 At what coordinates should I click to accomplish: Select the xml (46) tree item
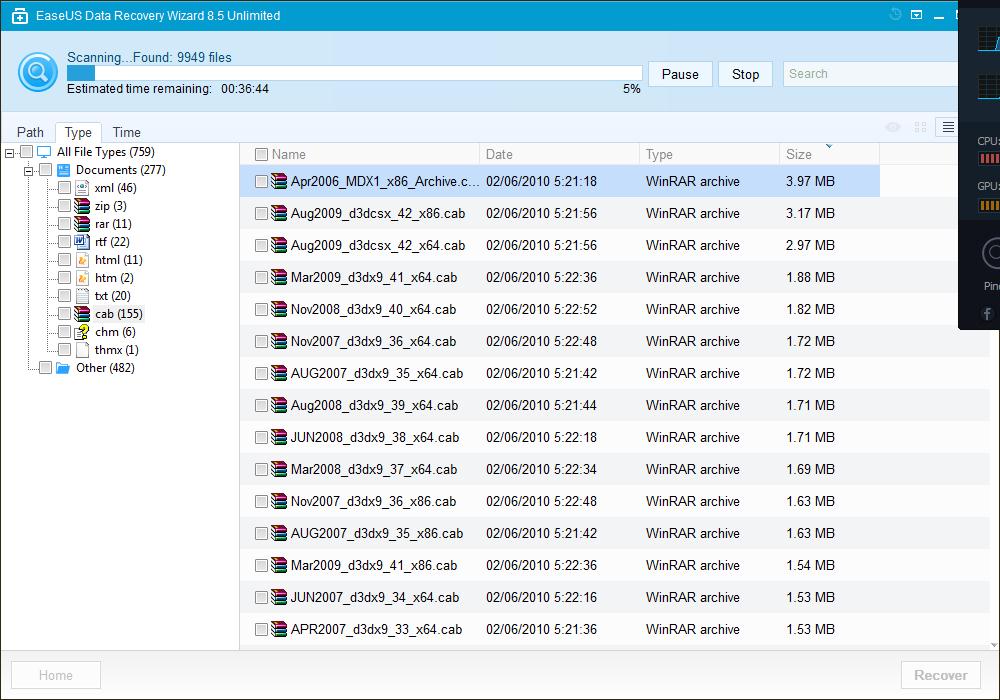115,188
